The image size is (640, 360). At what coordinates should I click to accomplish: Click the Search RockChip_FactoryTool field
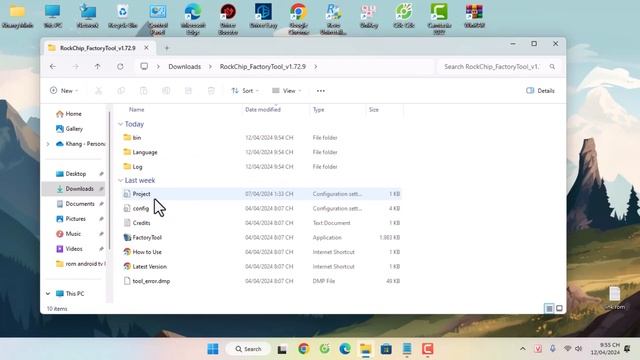(x=498, y=67)
